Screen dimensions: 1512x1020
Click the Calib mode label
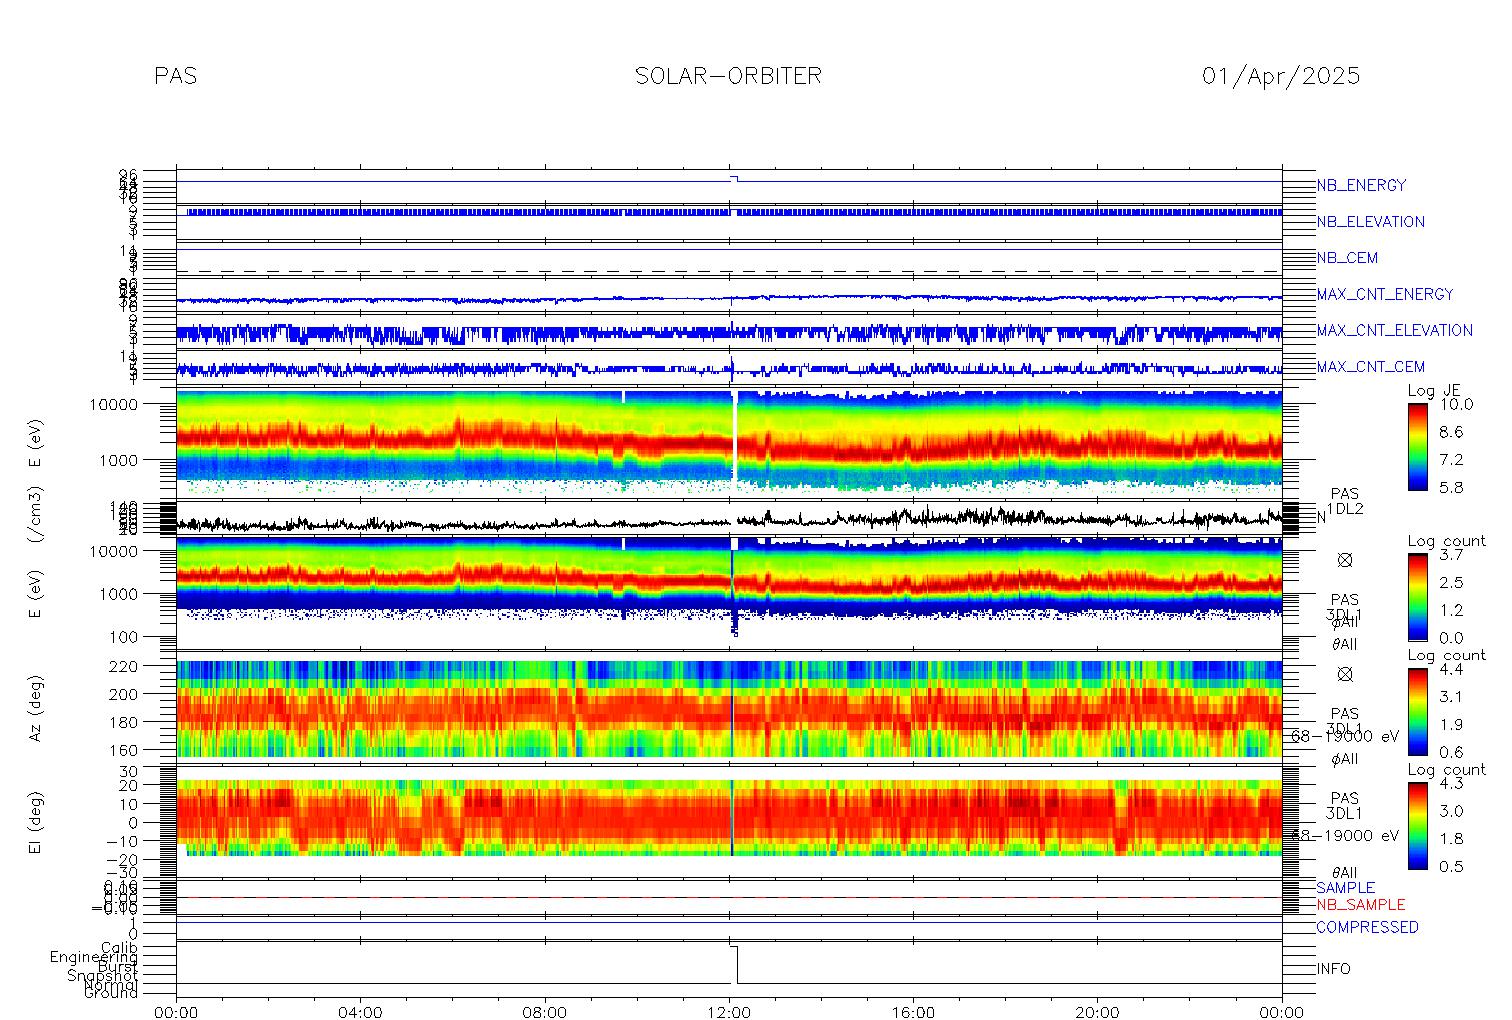tap(119, 948)
